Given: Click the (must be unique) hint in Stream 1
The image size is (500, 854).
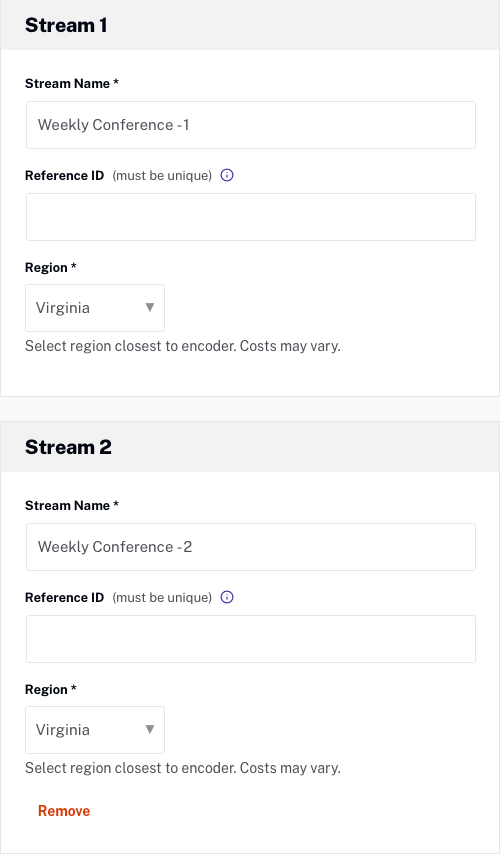Looking at the screenshot, I should 162,175.
